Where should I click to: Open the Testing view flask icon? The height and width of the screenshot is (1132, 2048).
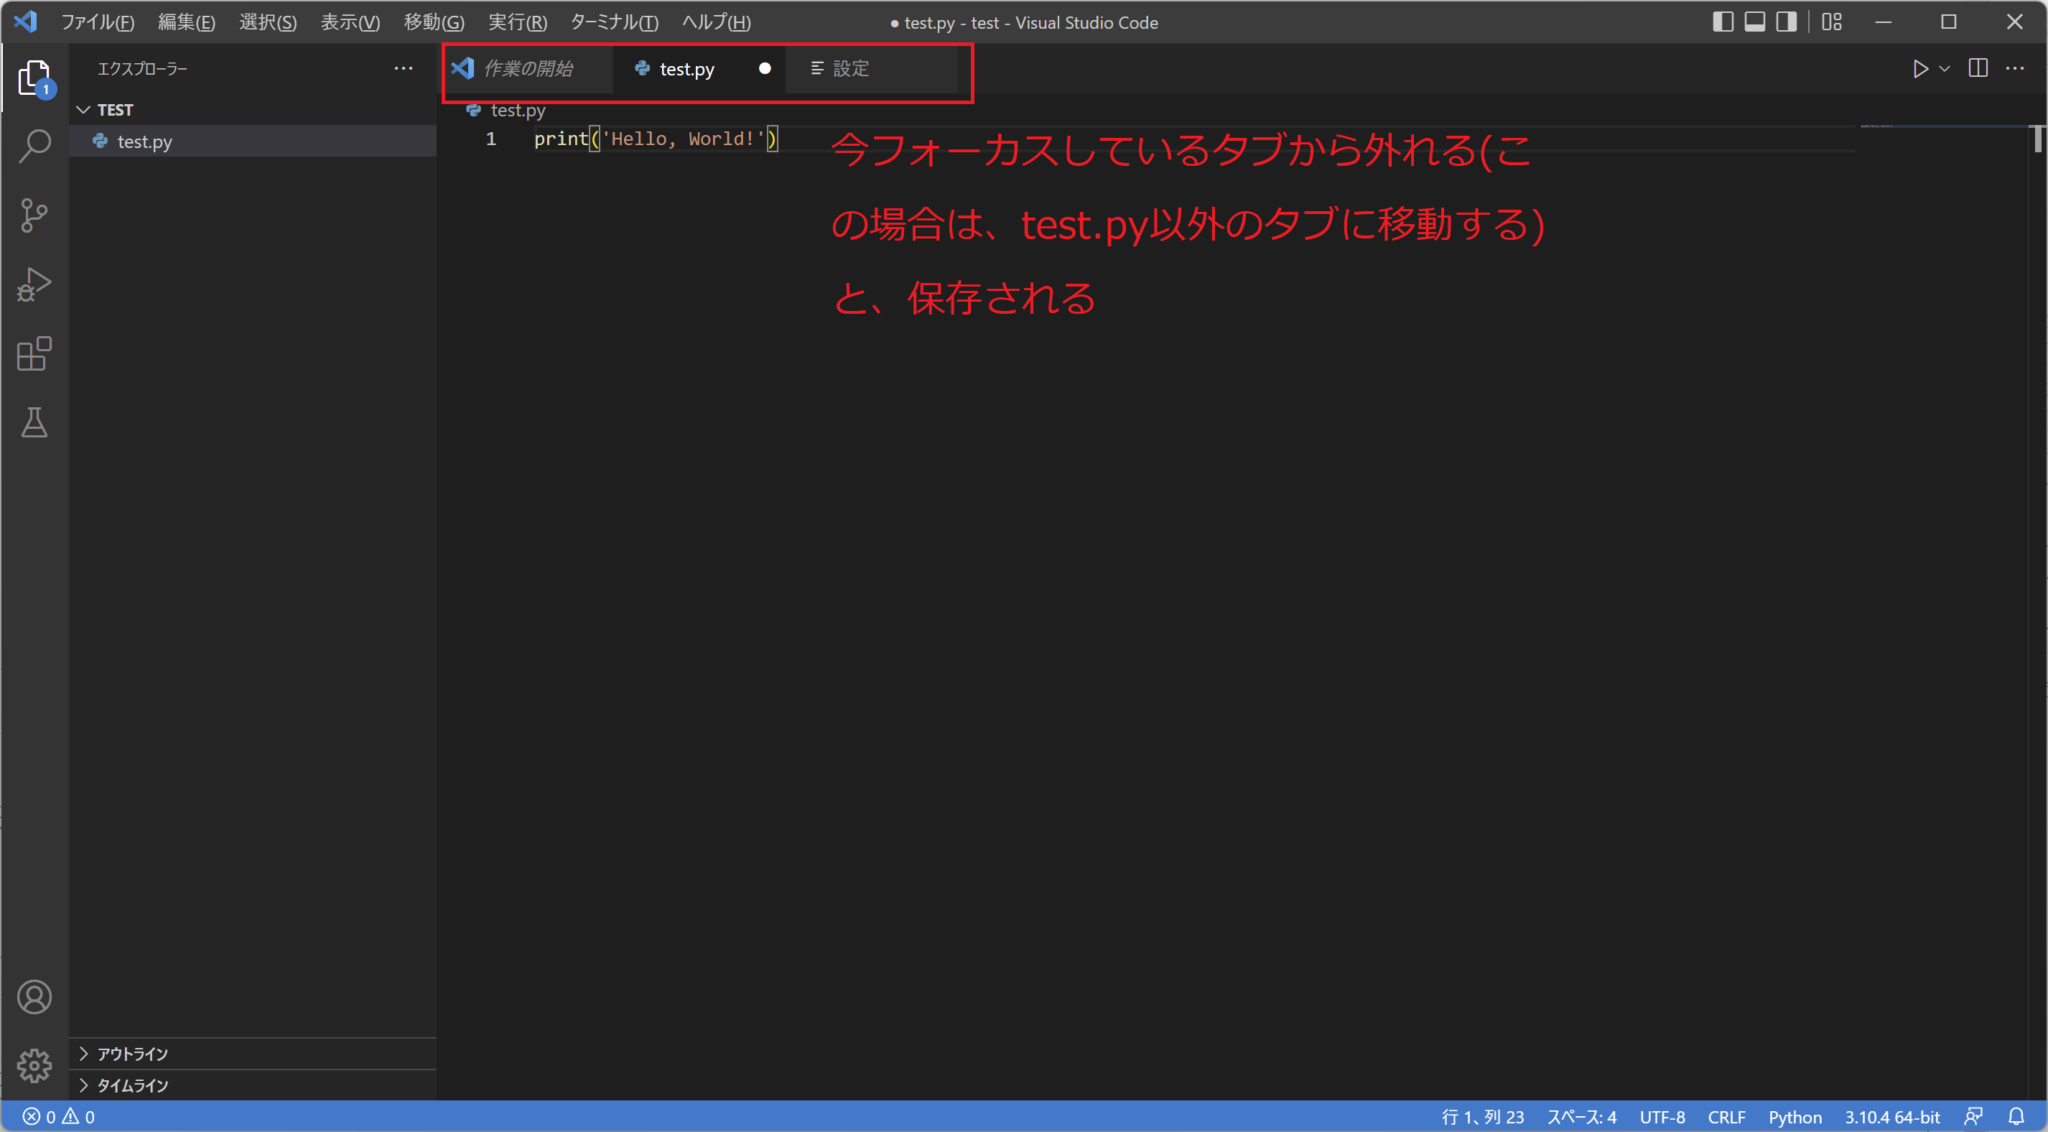coord(36,423)
